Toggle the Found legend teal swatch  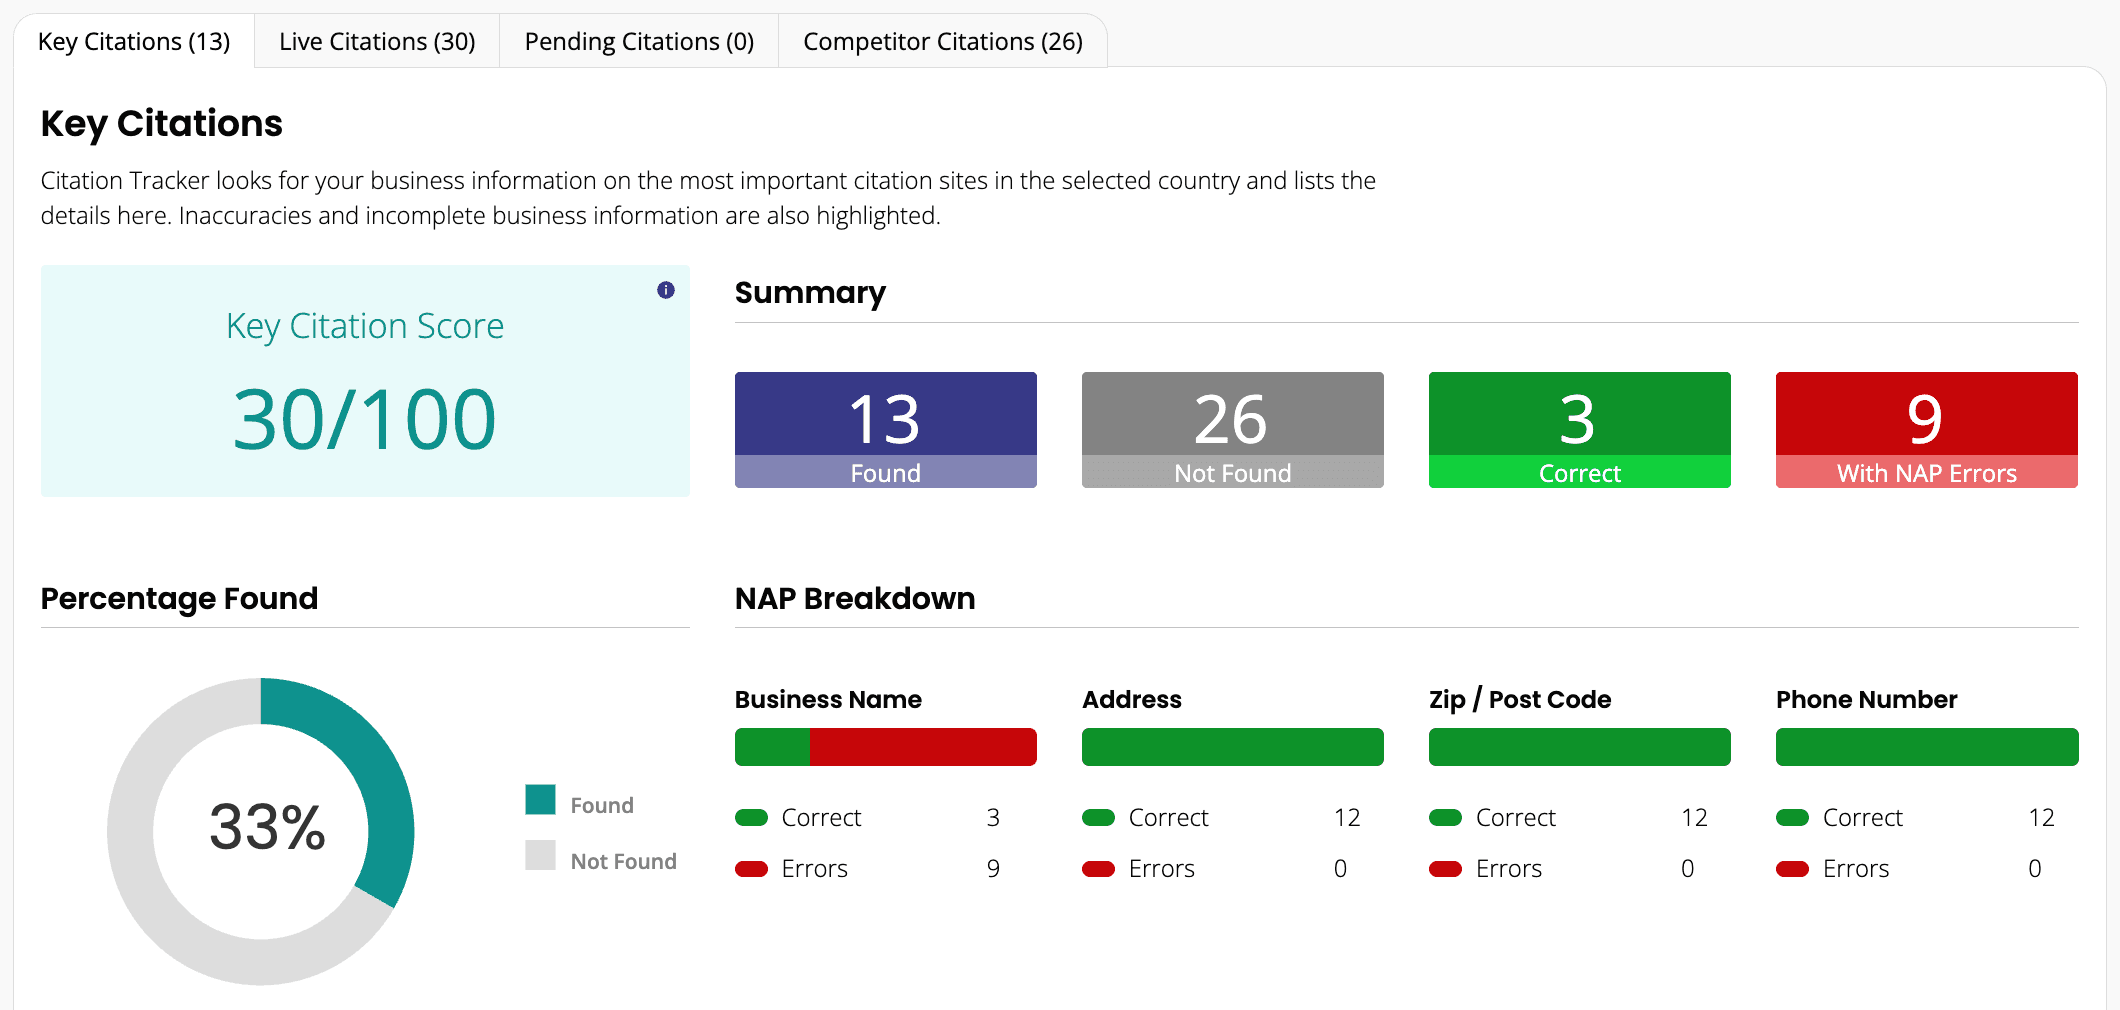[x=540, y=800]
